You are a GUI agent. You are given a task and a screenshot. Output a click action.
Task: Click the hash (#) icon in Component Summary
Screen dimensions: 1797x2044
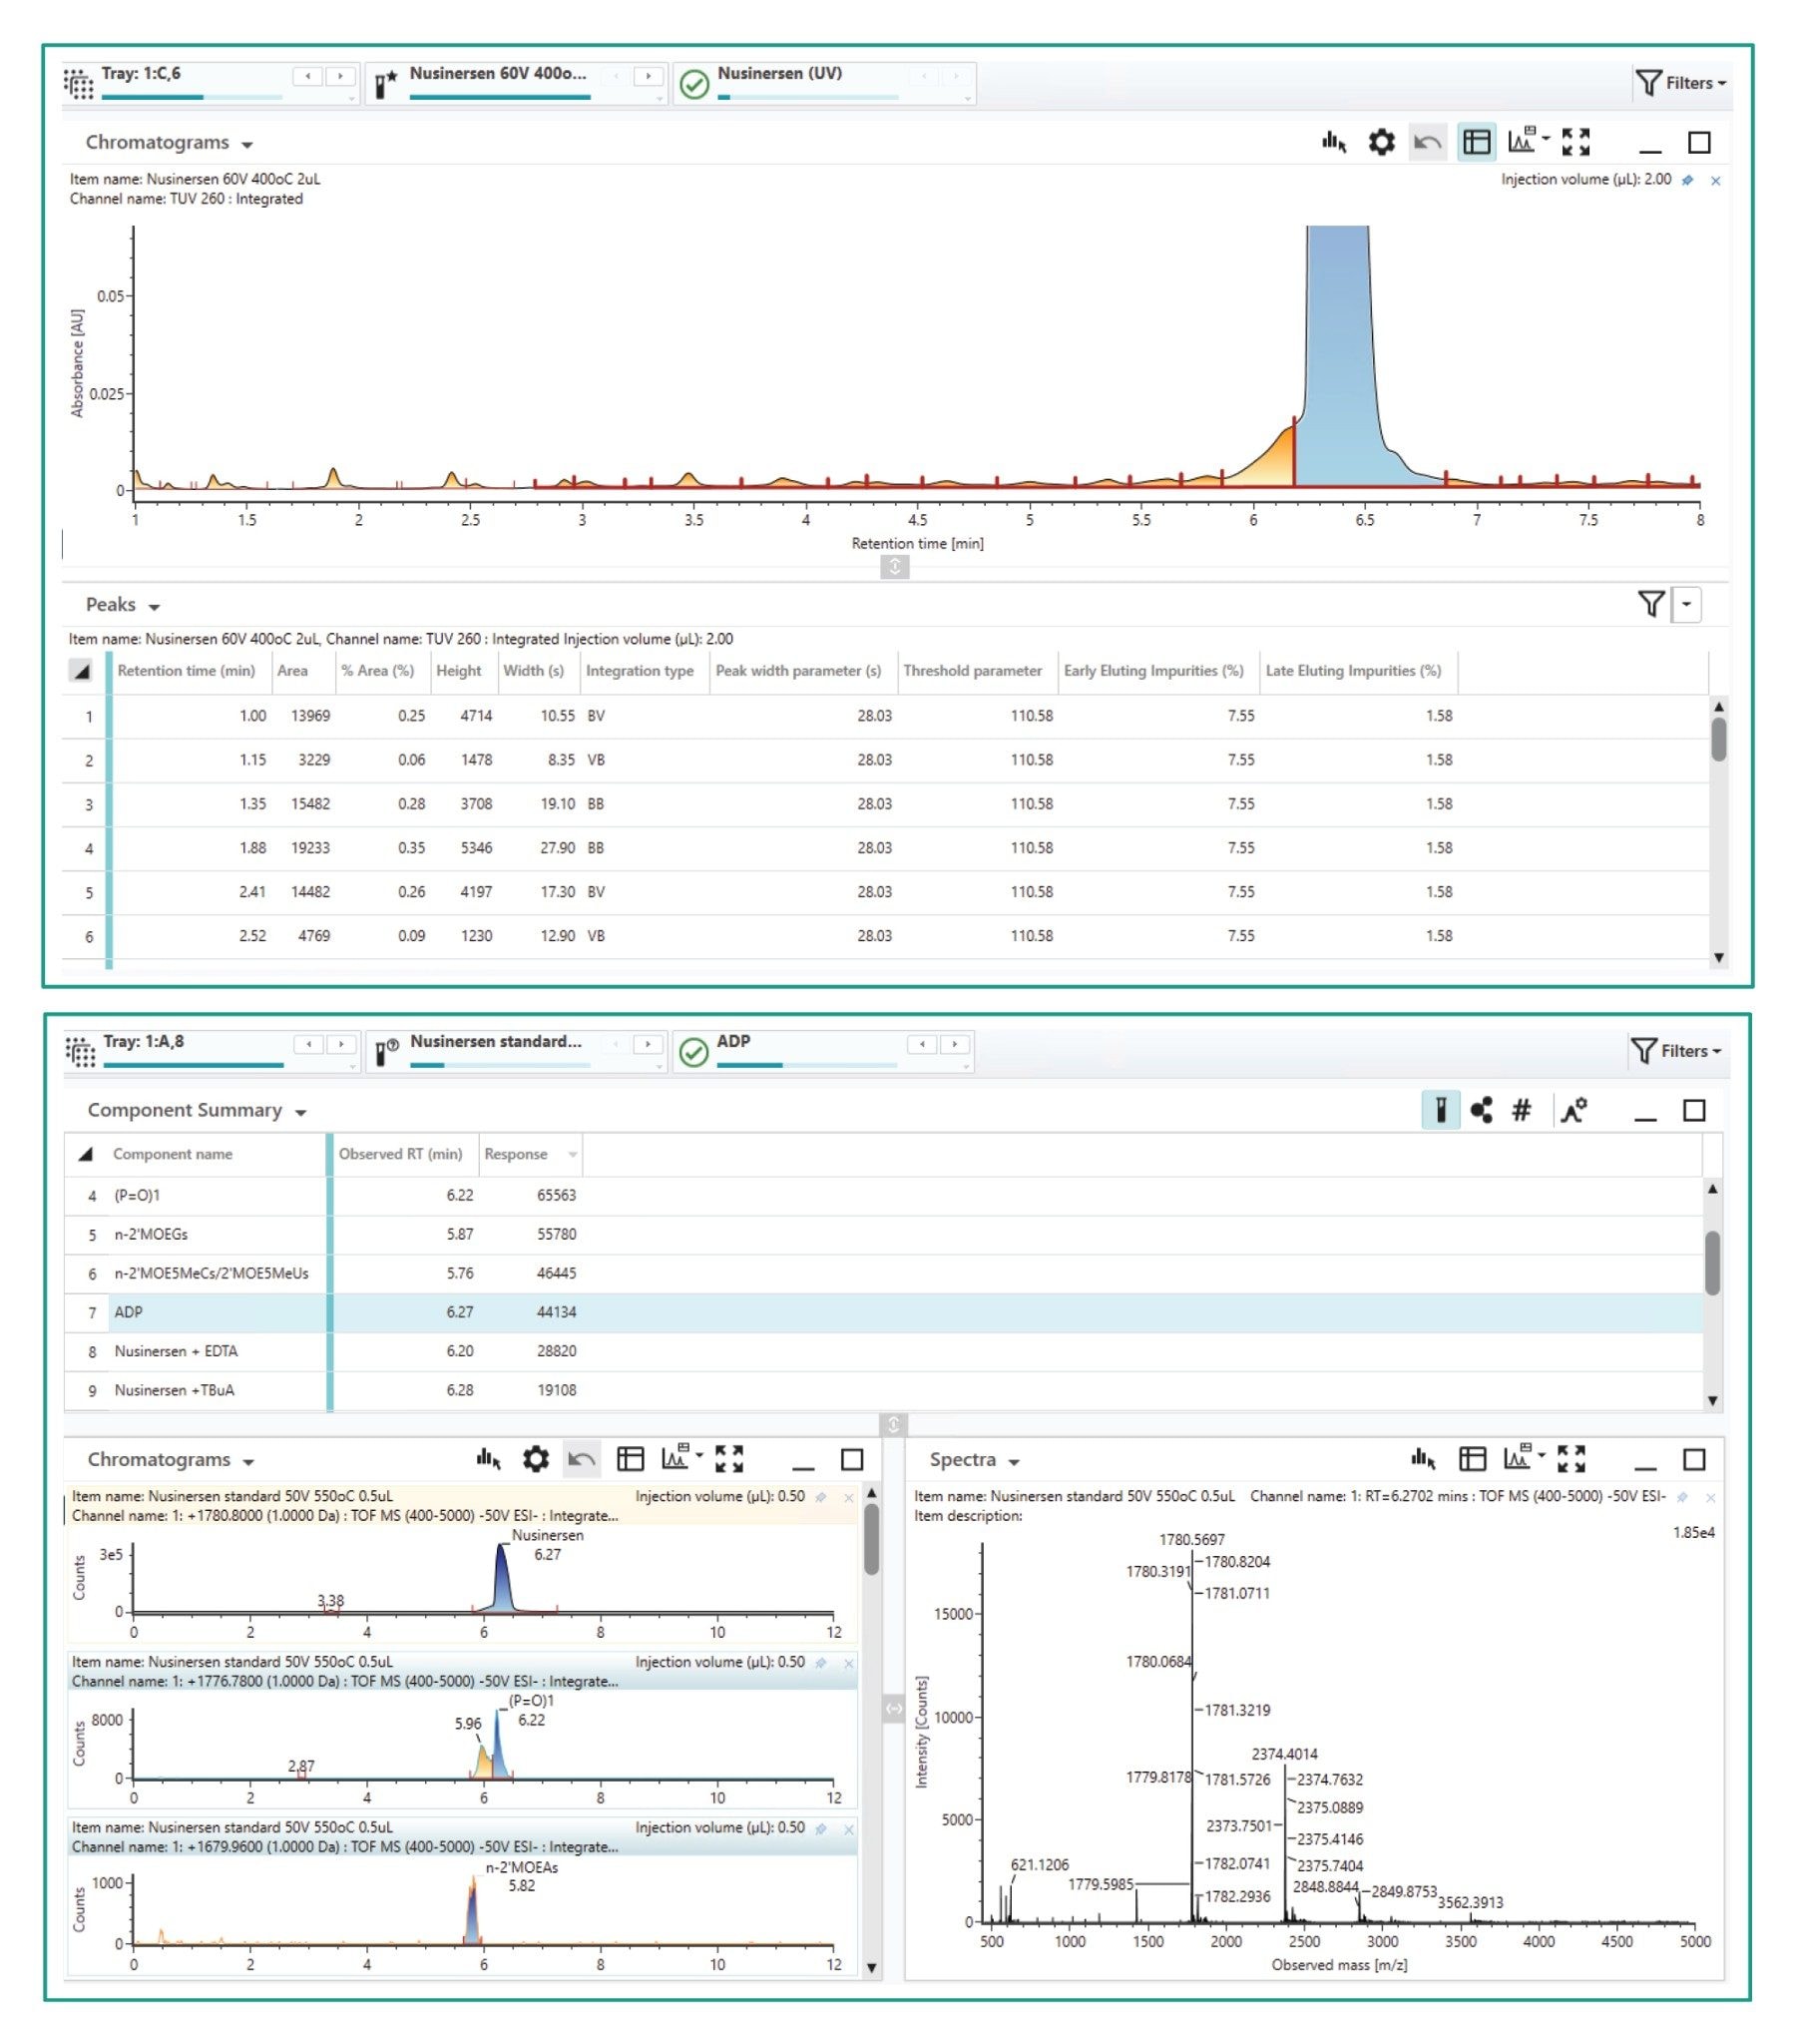pyautogui.click(x=1521, y=1110)
